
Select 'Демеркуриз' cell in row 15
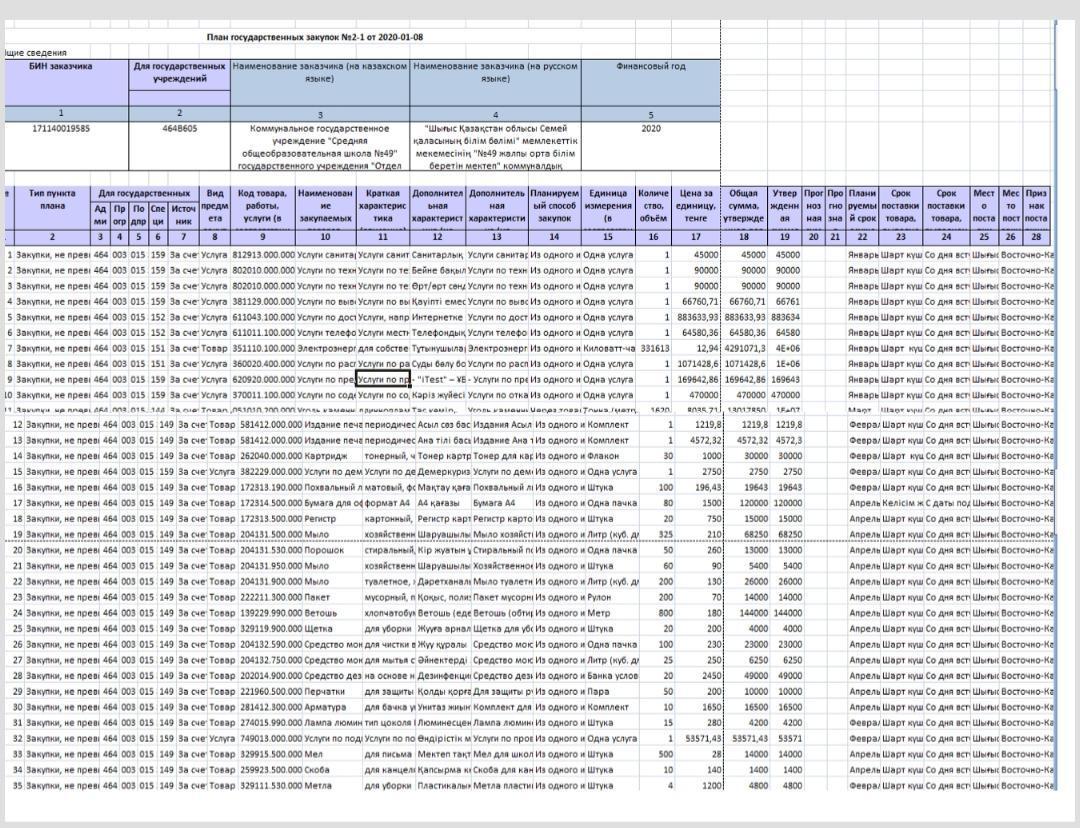[x=444, y=472]
